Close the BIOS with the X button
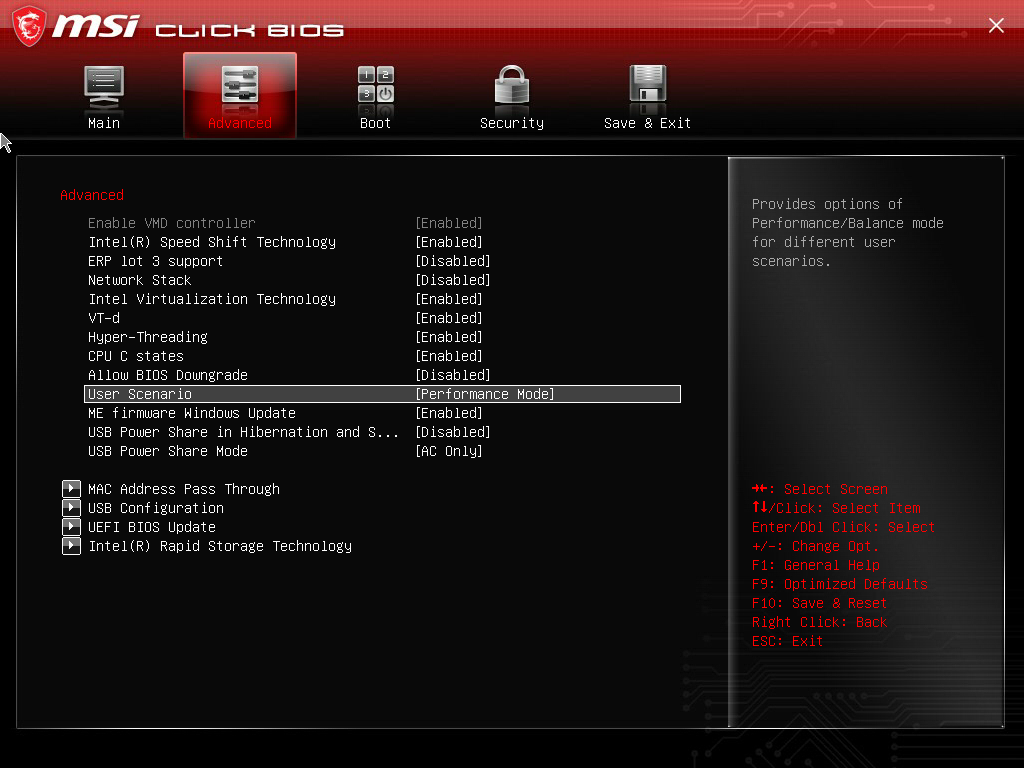Viewport: 1024px width, 768px height. (x=996, y=25)
